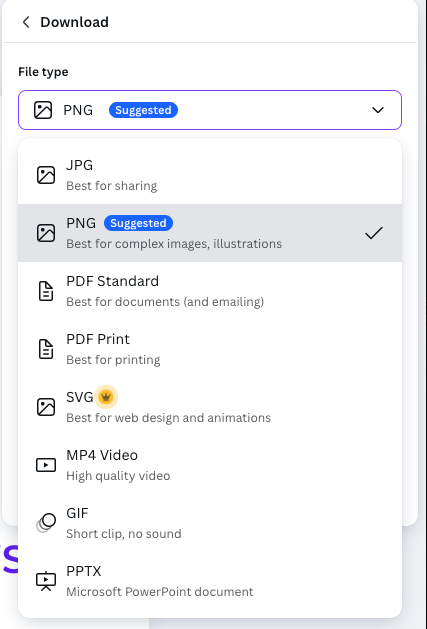Open the PNG file type combo box

click(210, 110)
